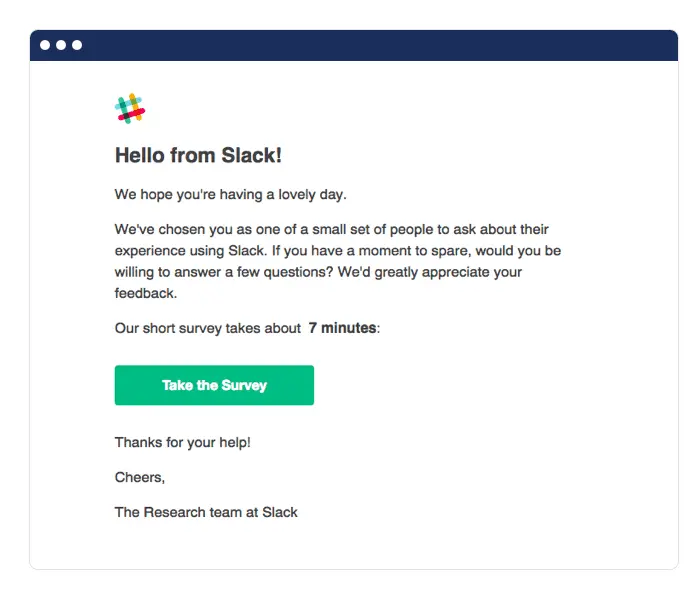700x599 pixels.
Task: Click the middle white dot in title bar
Action: [x=61, y=45]
